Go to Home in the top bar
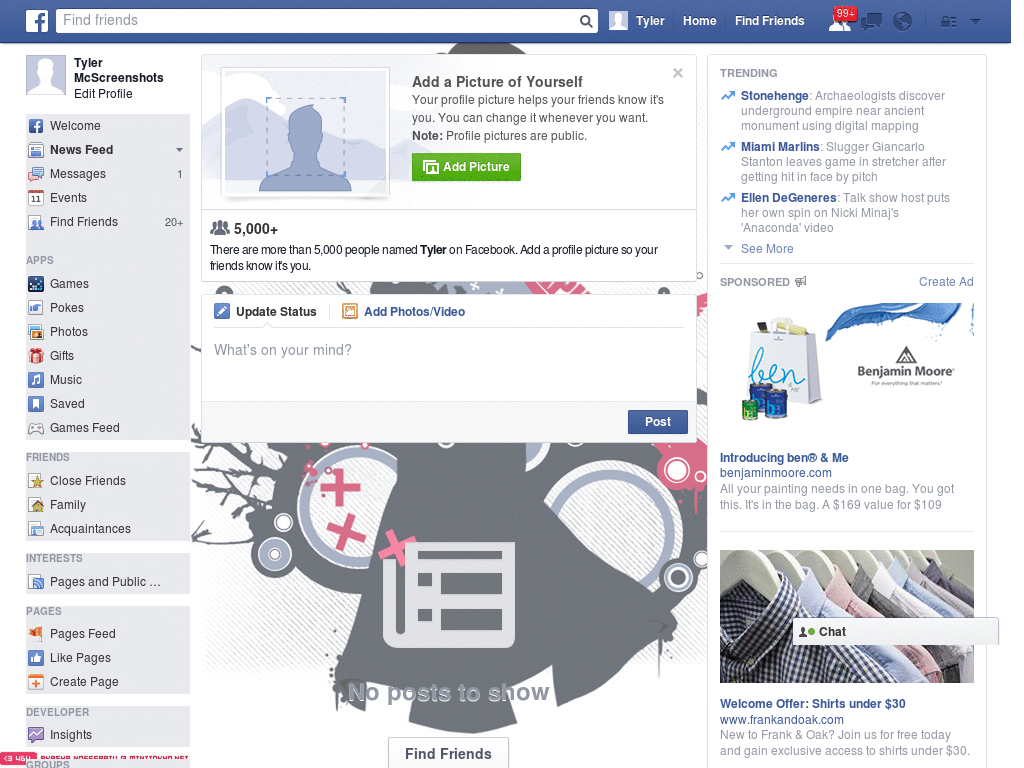Image resolution: width=1024 pixels, height=768 pixels. click(699, 21)
